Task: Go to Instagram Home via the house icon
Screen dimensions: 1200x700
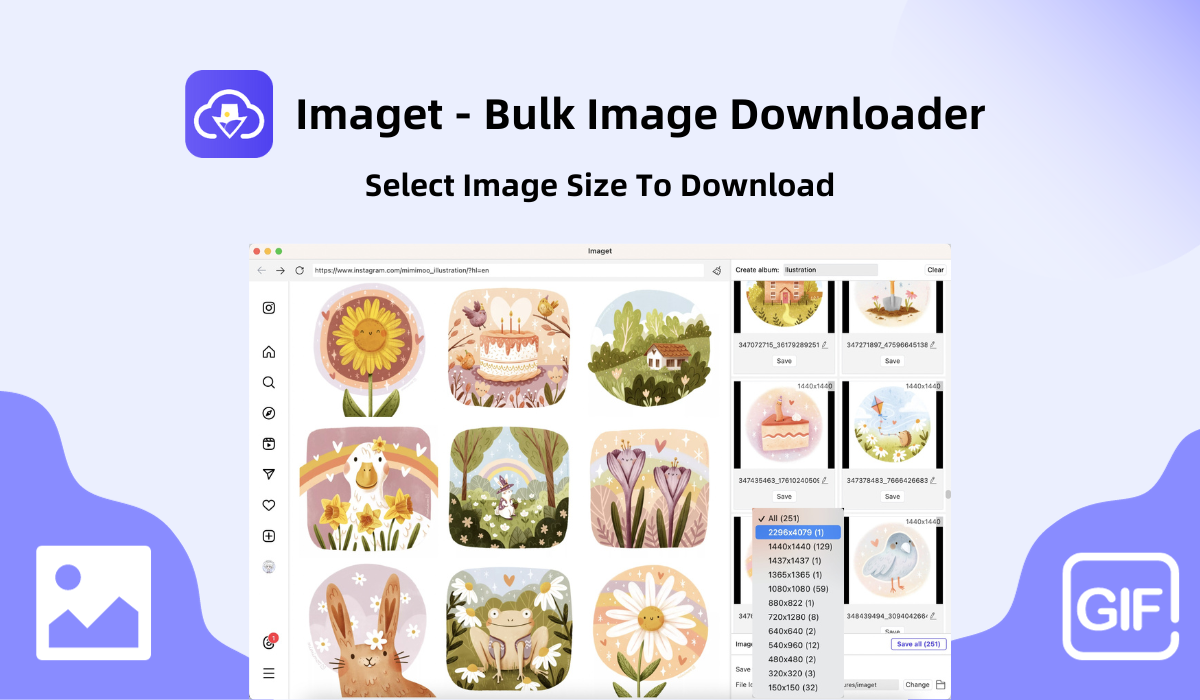Action: (269, 352)
